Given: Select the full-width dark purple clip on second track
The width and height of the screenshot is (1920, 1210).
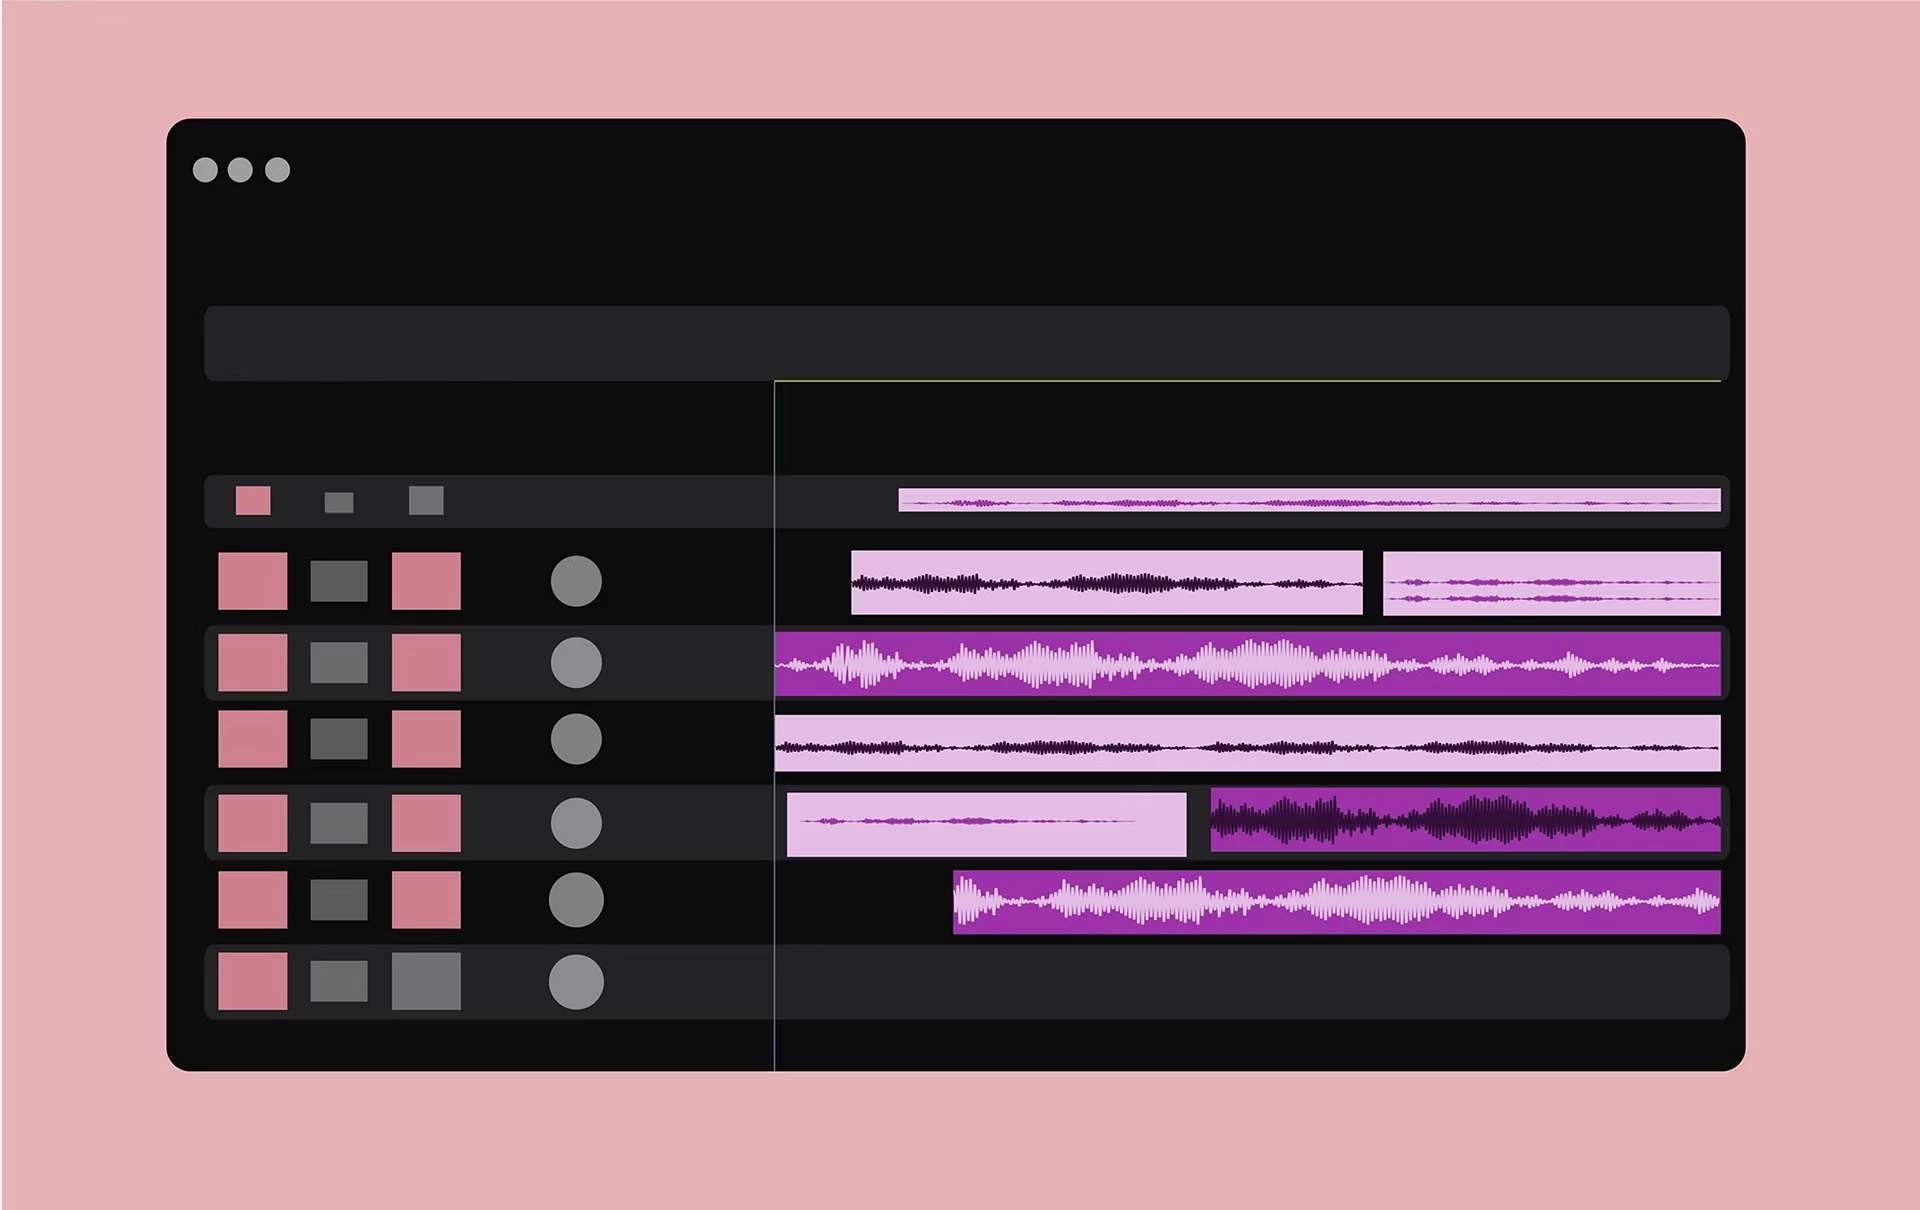Looking at the screenshot, I should (1247, 664).
